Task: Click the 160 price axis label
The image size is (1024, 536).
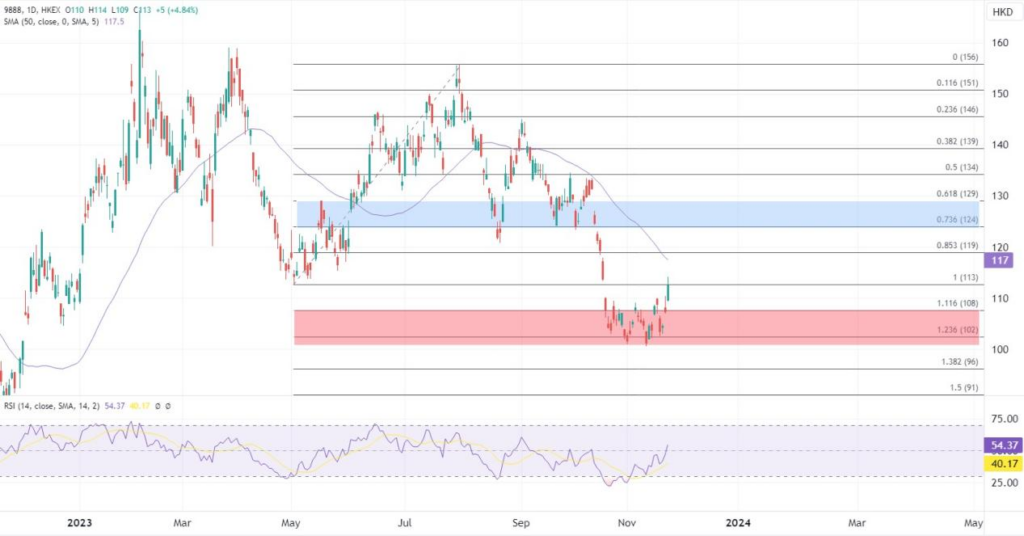Action: click(999, 43)
